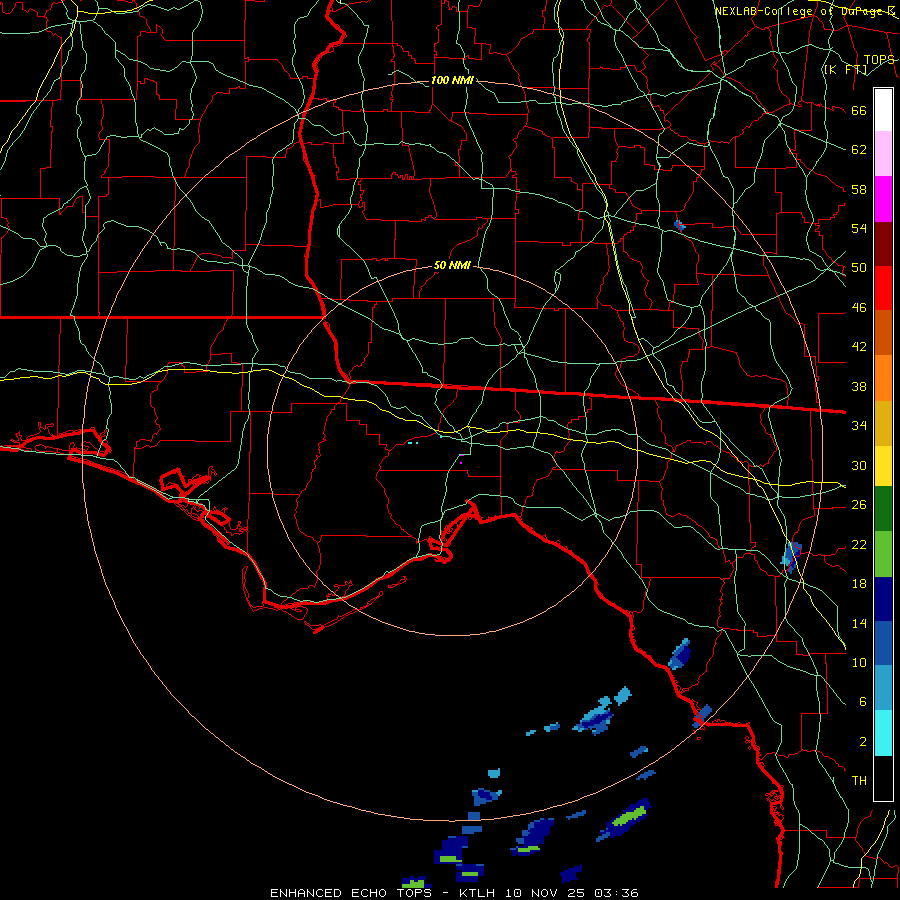Pick the light green legend swatch
Viewport: 900px width, 900px height.
883,554
